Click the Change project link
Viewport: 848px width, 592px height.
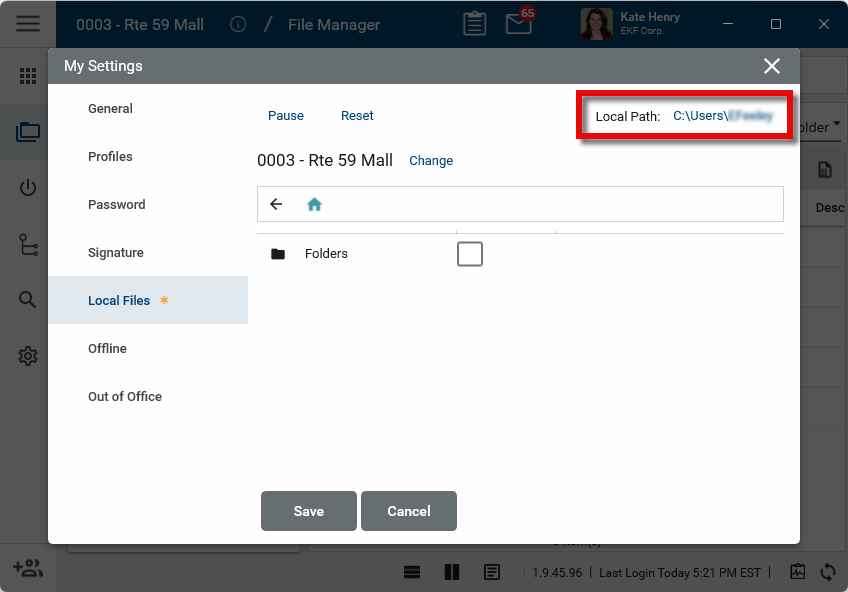pos(431,161)
